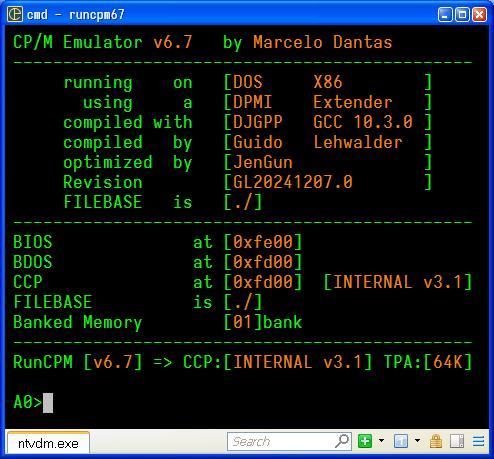494x459 pixels.
Task: Click the 'Marcelo Dantas' author name
Action: click(x=322, y=42)
